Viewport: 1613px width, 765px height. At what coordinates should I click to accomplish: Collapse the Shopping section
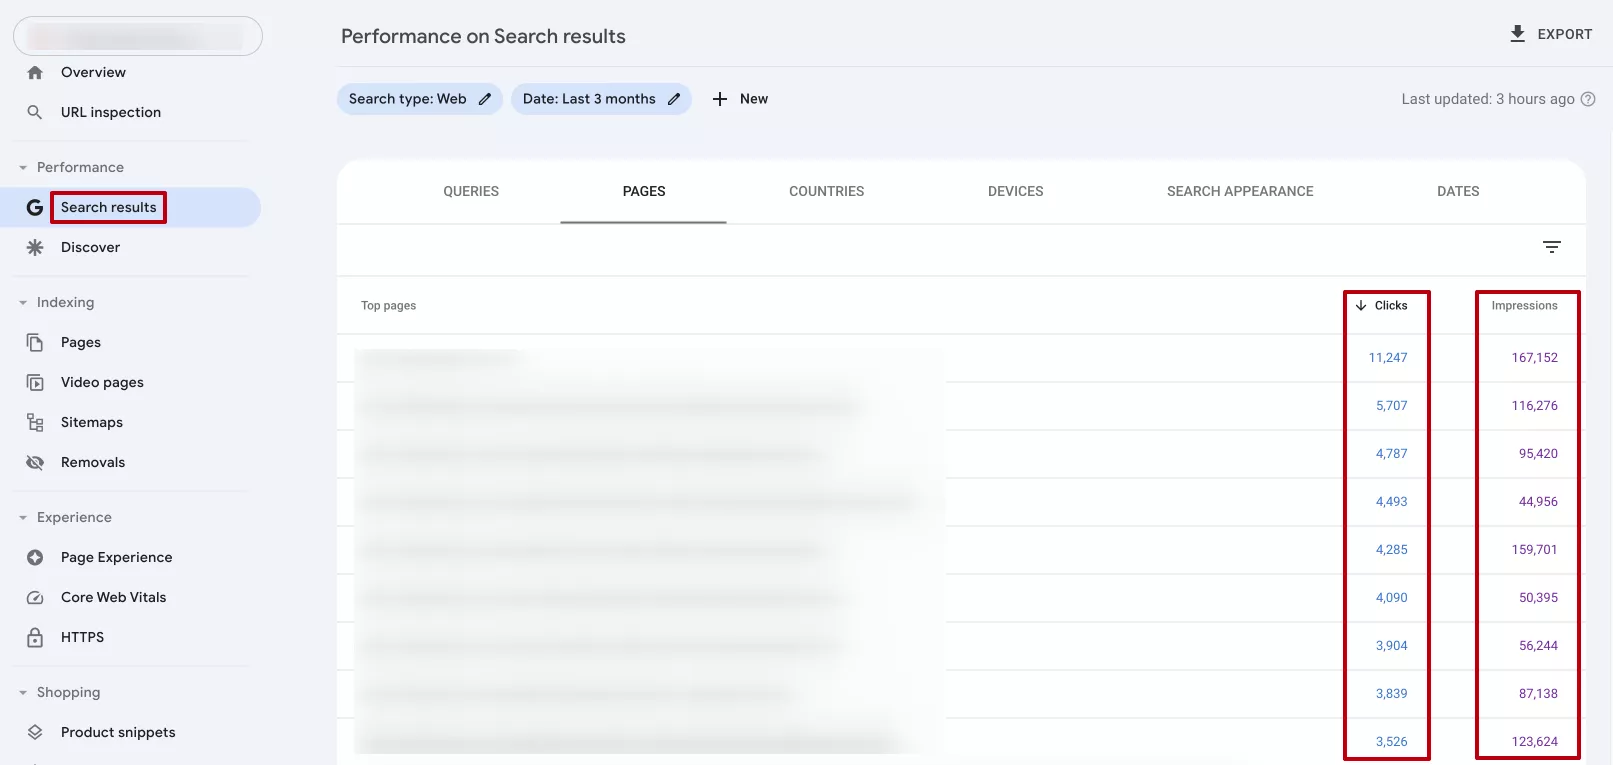[23, 693]
